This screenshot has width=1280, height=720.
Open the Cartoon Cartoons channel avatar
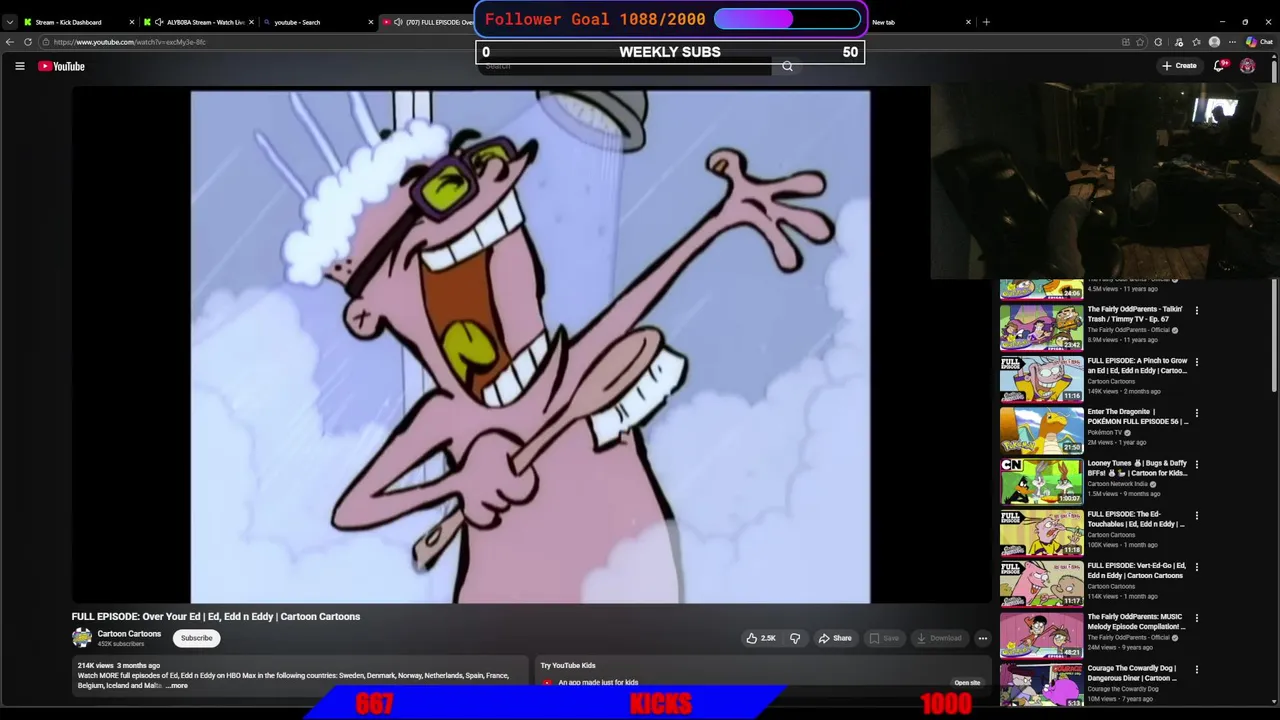82,638
